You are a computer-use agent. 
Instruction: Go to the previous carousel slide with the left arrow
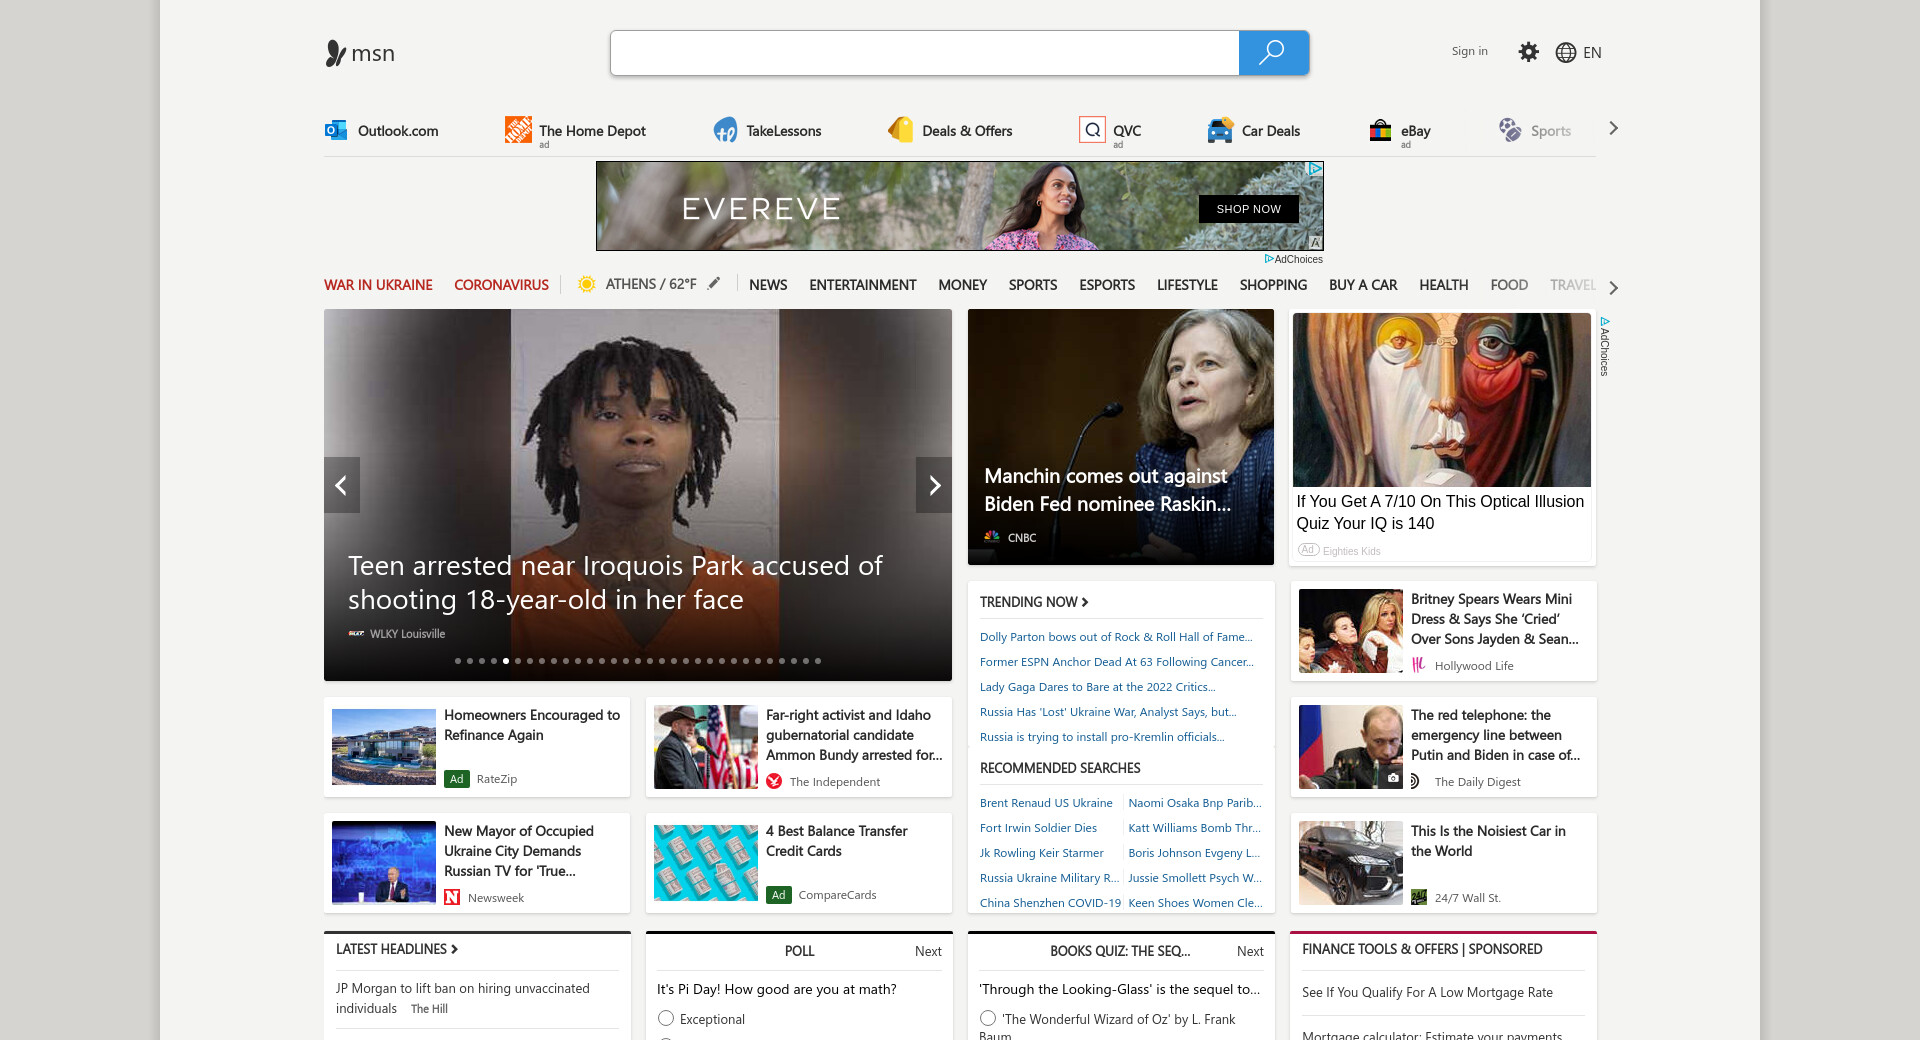[341, 485]
